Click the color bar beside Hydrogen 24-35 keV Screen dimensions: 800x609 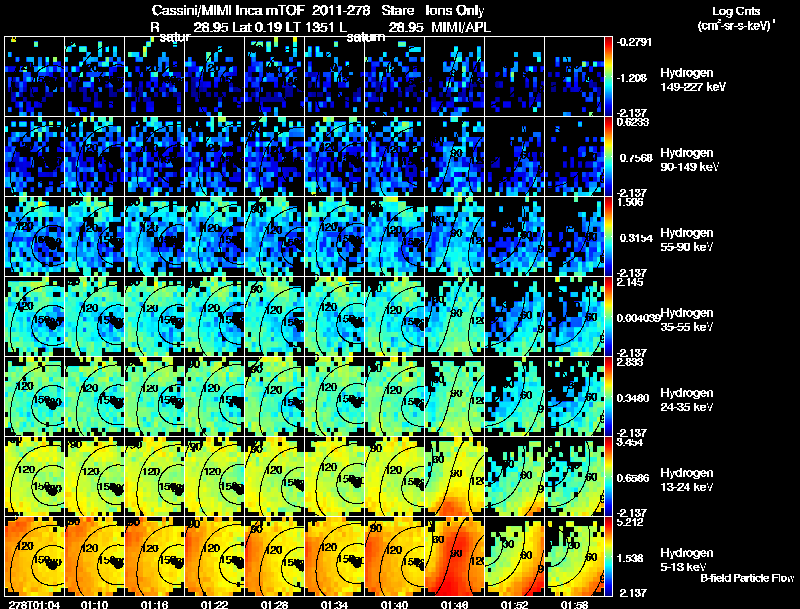coord(608,397)
